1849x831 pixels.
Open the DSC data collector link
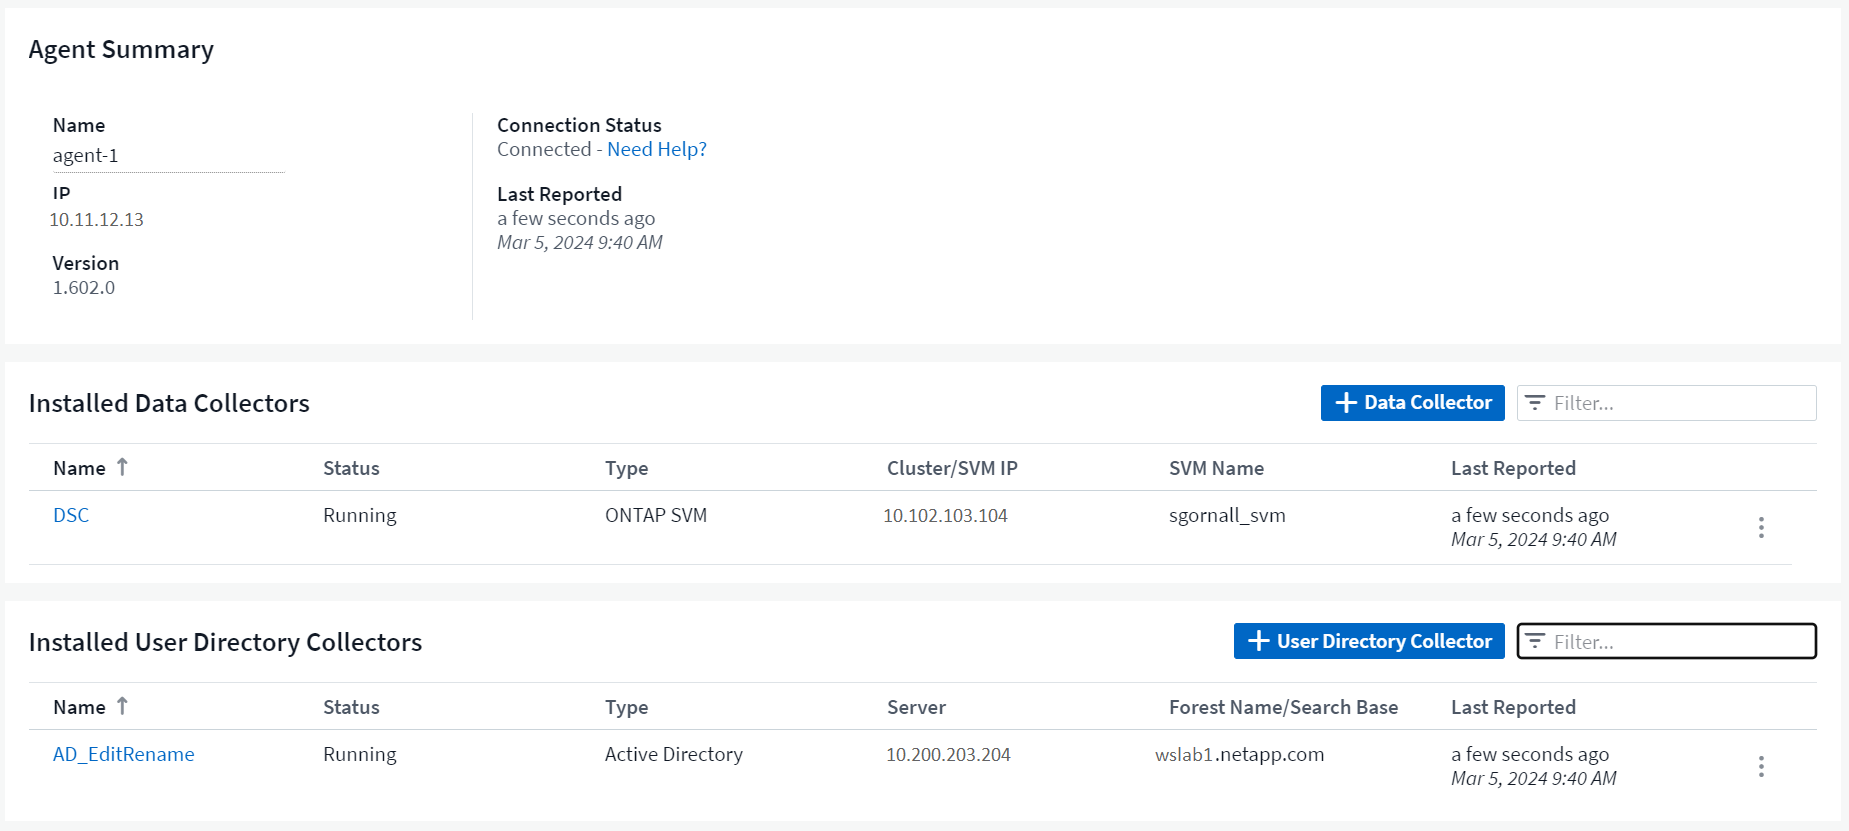pos(71,515)
